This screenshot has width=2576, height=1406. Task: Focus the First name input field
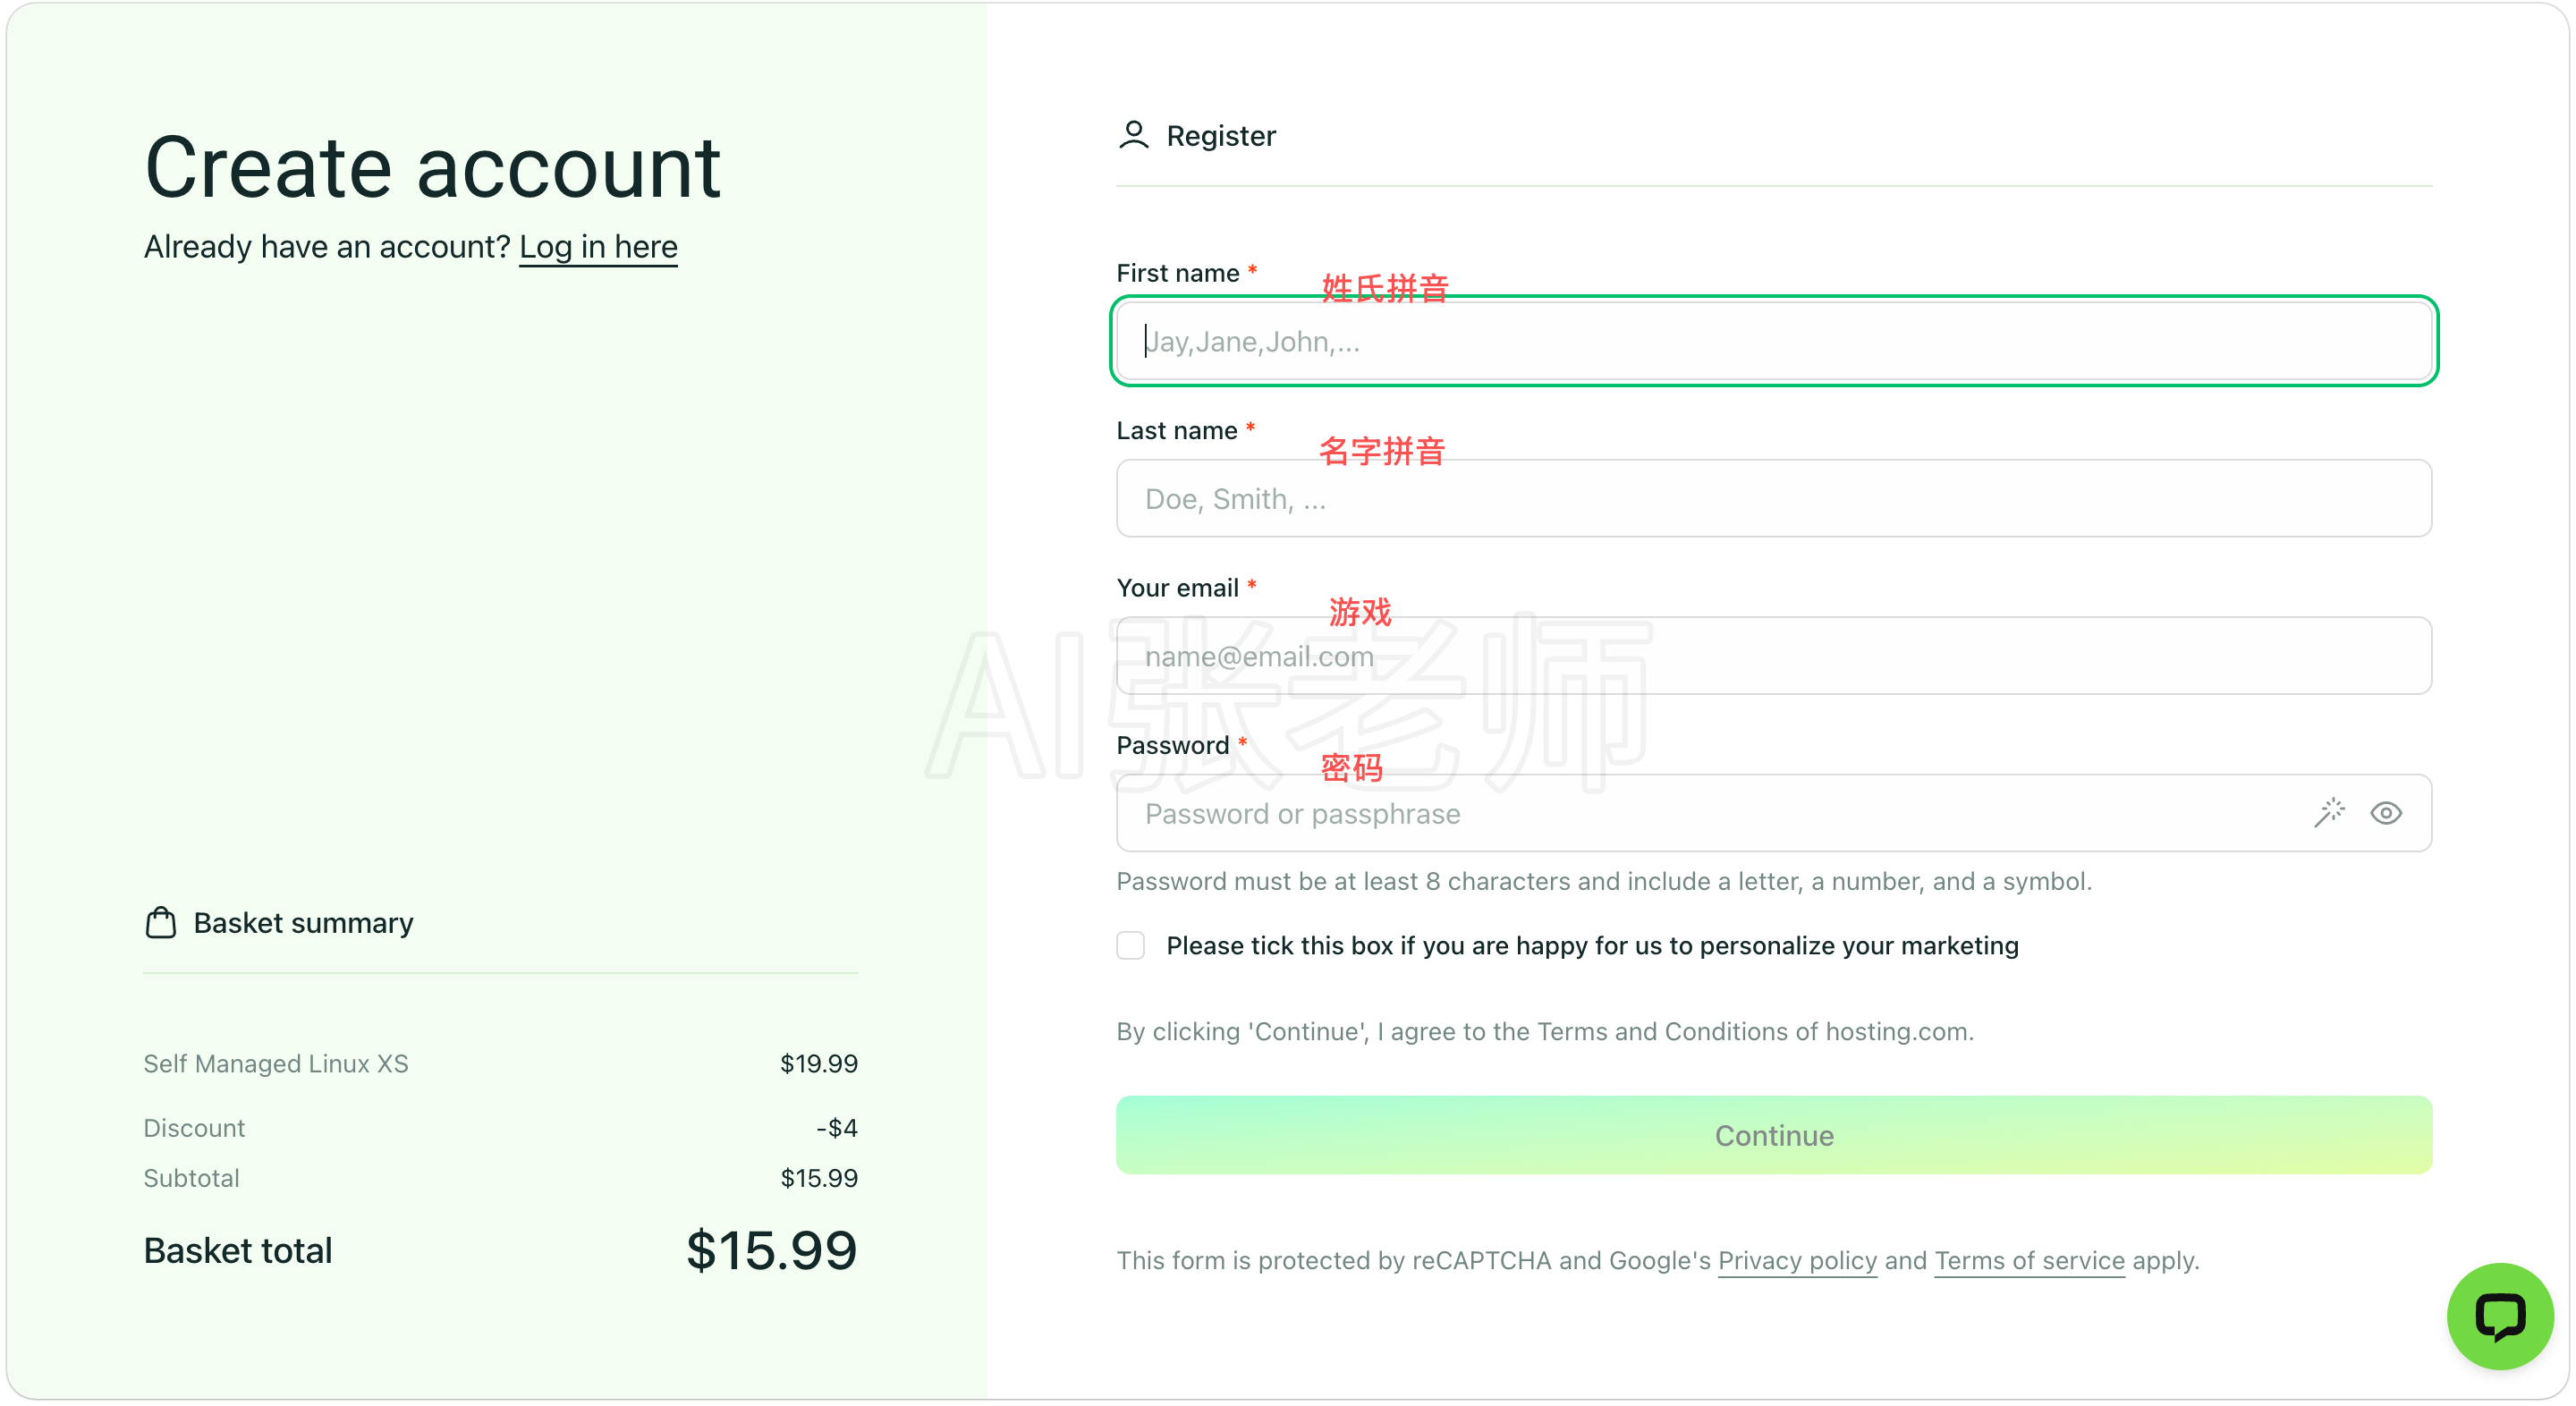[1773, 341]
